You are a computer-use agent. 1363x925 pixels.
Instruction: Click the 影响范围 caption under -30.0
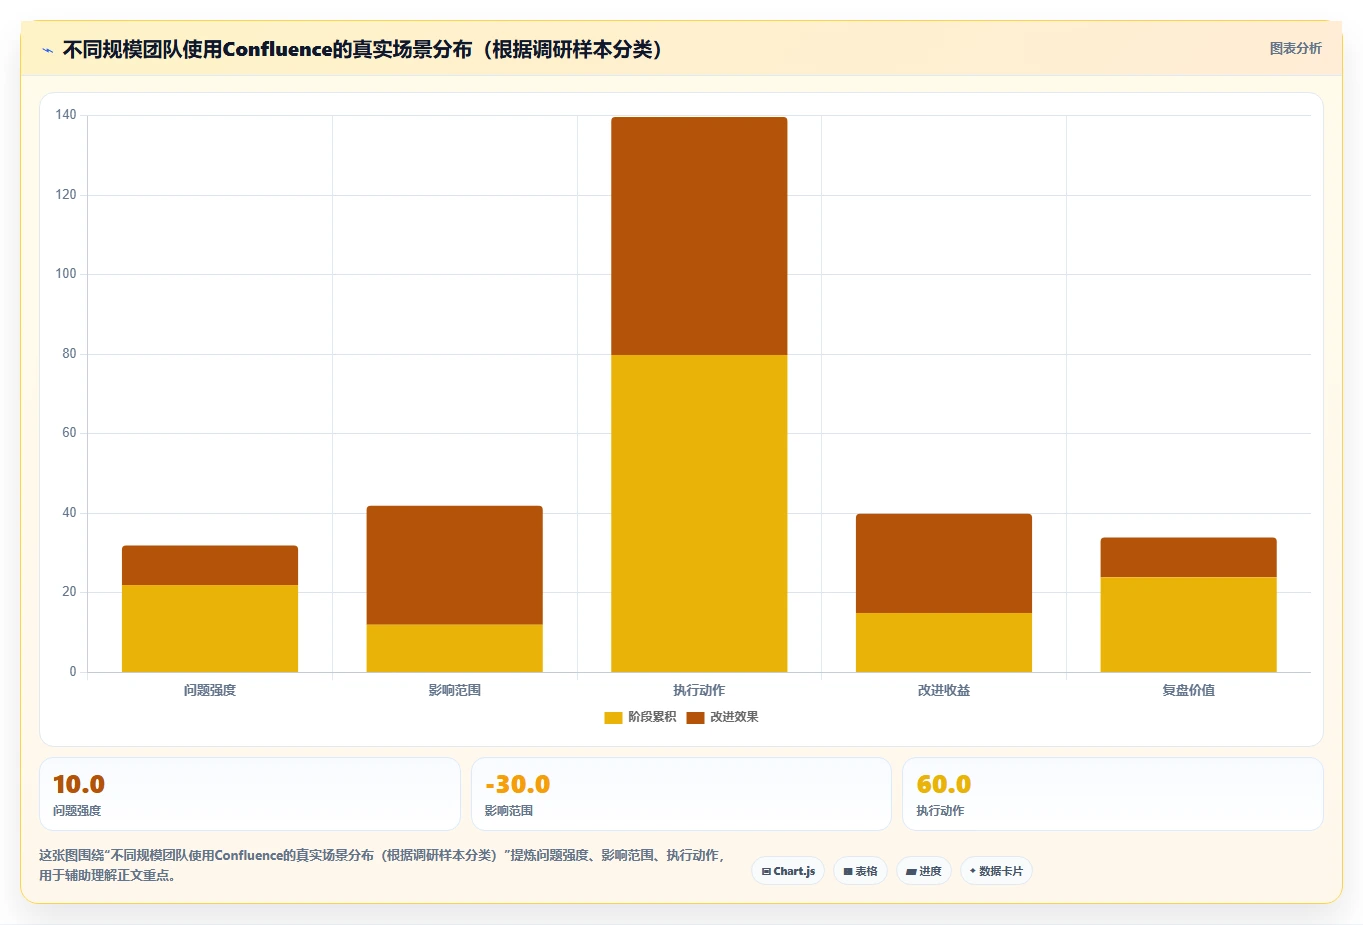[509, 811]
